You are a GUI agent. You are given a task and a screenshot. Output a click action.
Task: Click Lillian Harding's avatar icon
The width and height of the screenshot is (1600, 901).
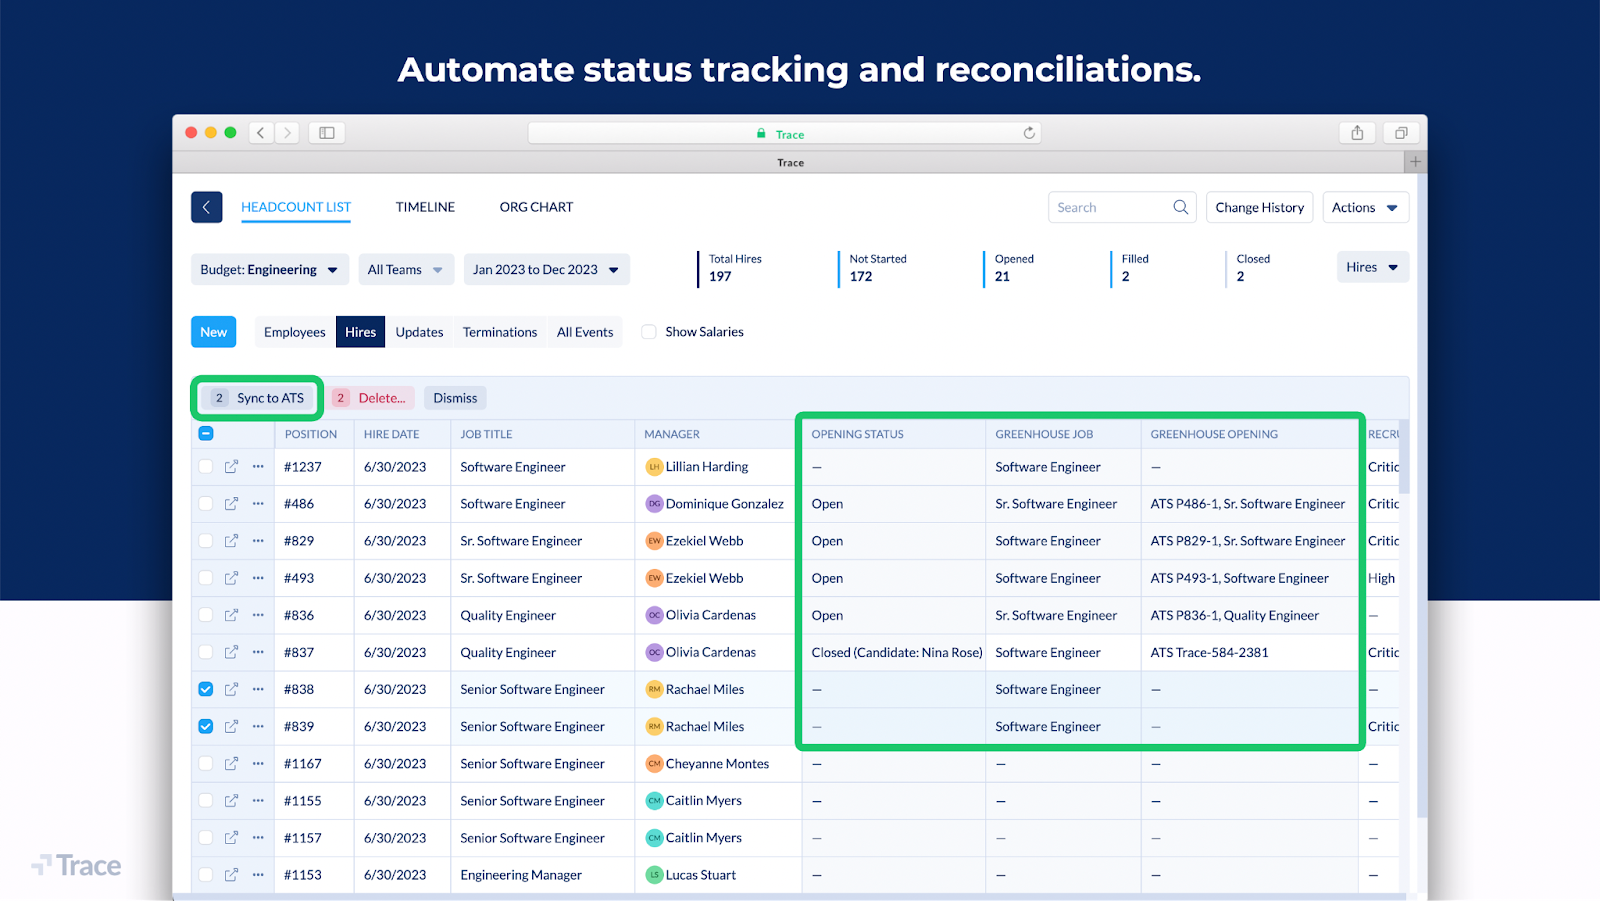(x=654, y=467)
